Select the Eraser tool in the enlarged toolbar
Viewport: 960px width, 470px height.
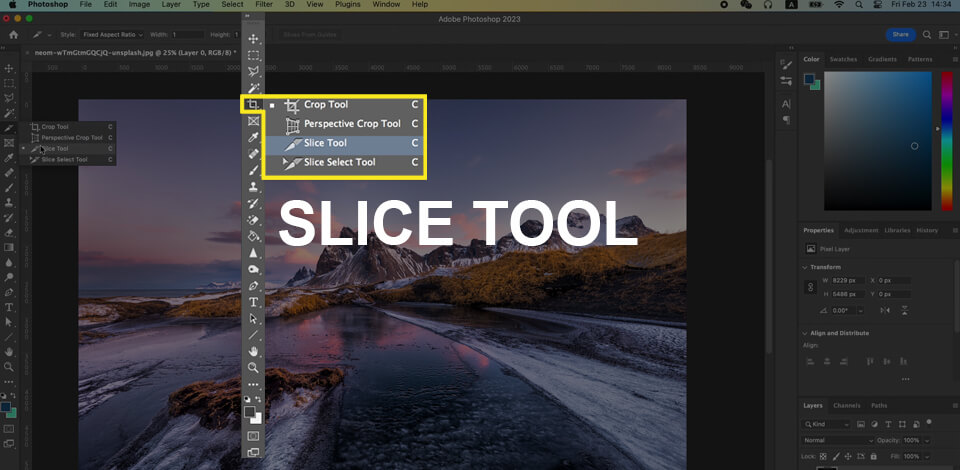pyautogui.click(x=253, y=220)
